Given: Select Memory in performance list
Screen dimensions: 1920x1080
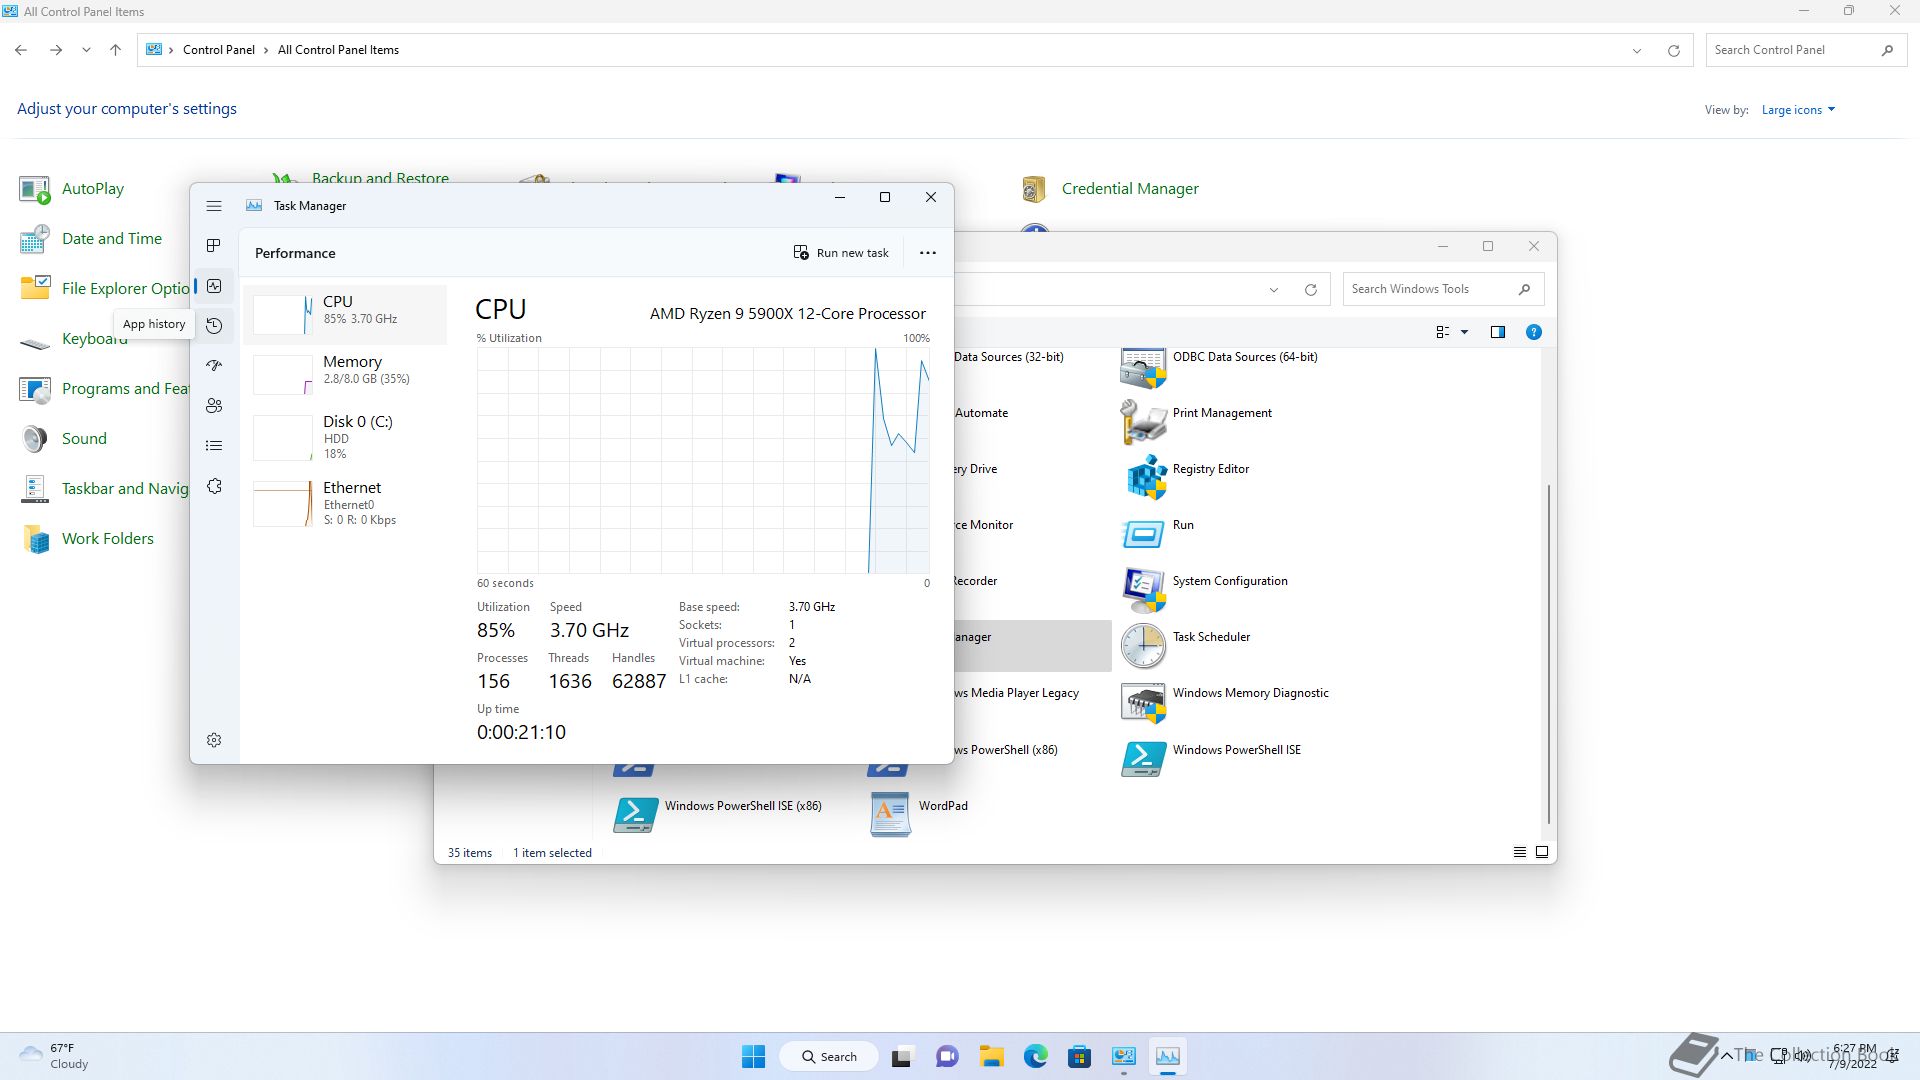Looking at the screenshot, I should [x=345, y=374].
